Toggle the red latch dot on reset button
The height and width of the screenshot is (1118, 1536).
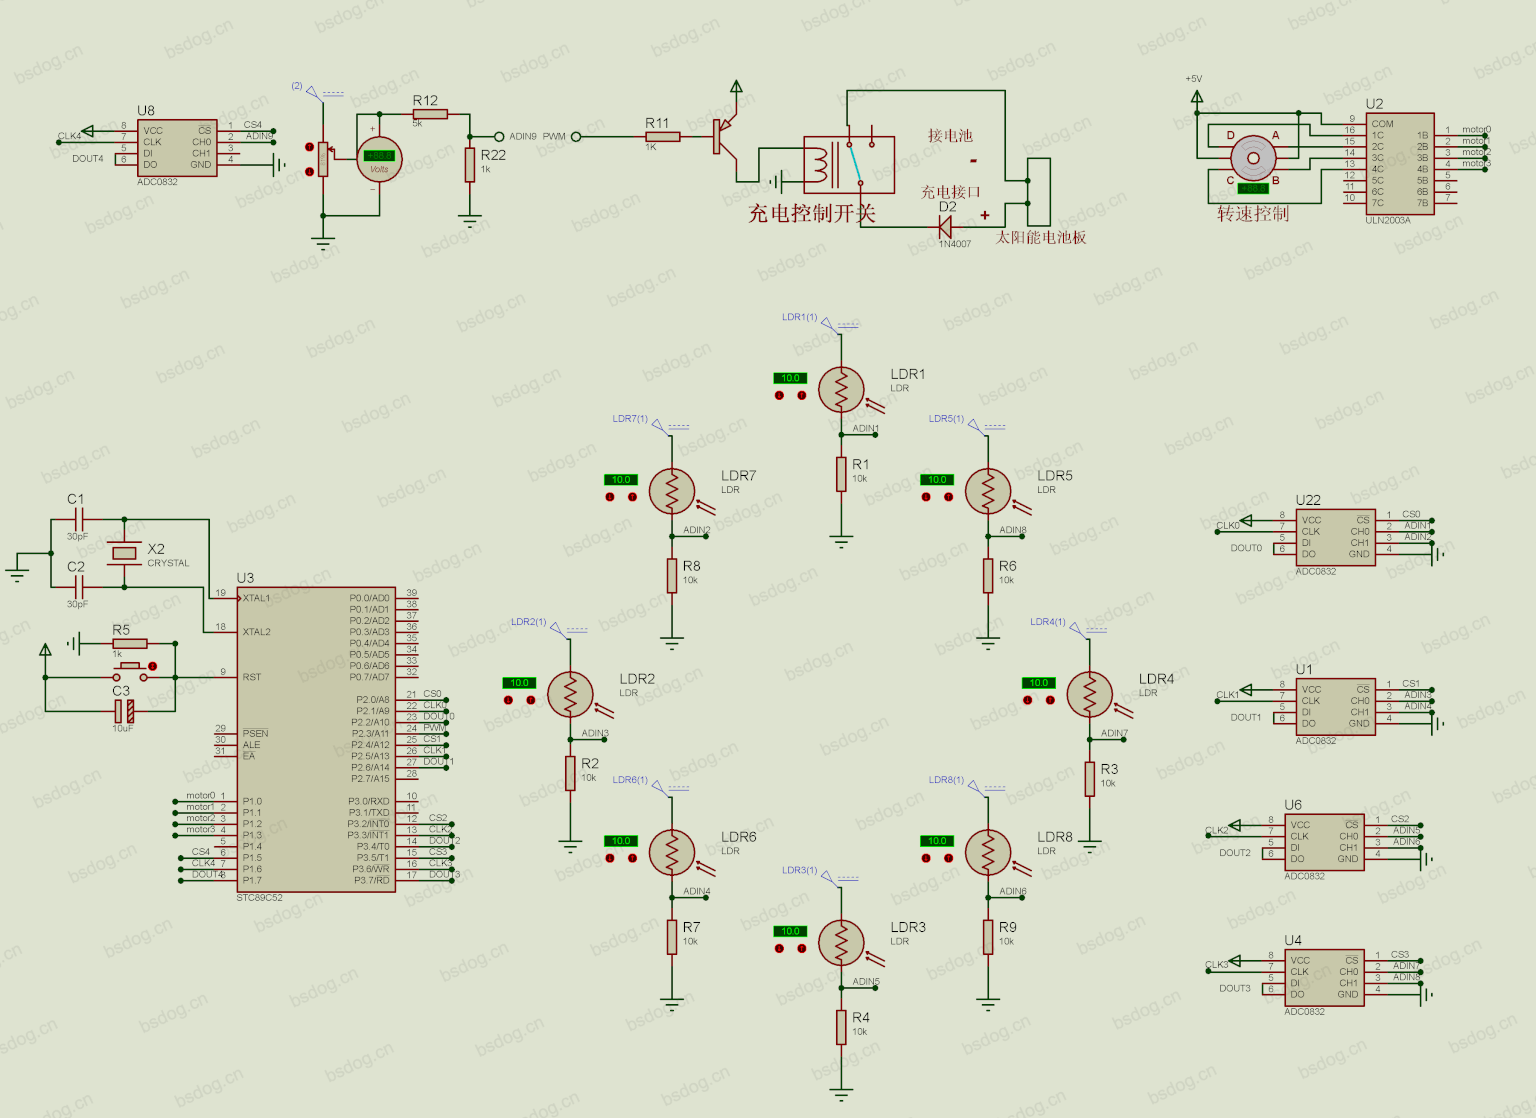pyautogui.click(x=153, y=666)
